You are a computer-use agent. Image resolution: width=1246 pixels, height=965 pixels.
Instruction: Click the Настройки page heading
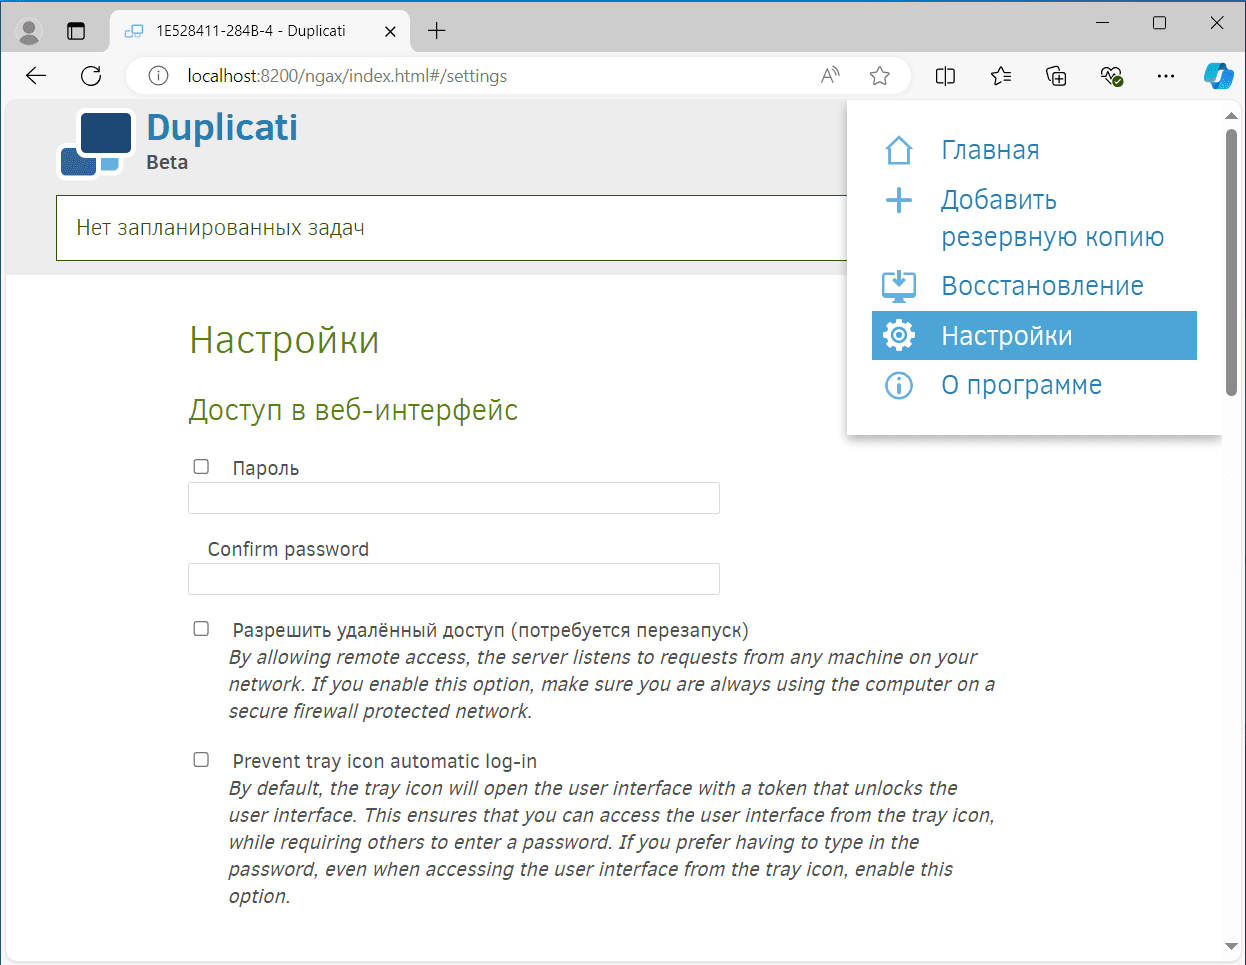[284, 340]
